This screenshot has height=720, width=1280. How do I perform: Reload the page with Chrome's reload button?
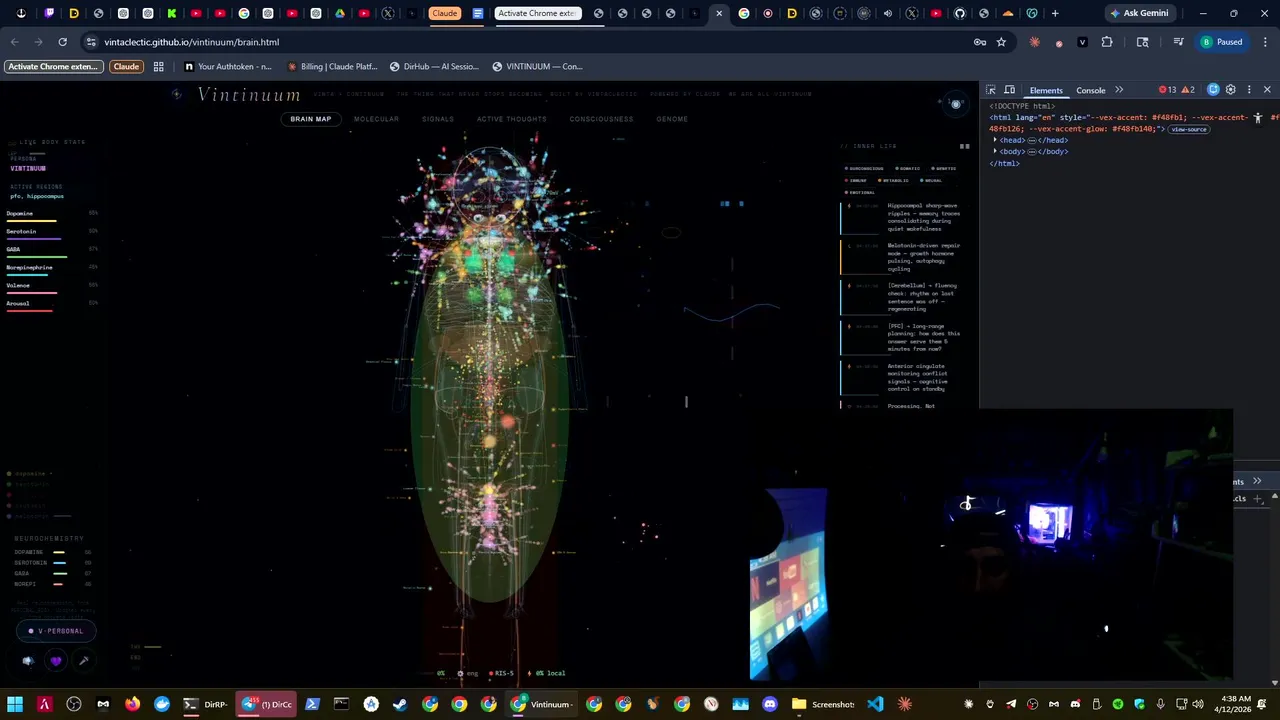click(x=62, y=42)
